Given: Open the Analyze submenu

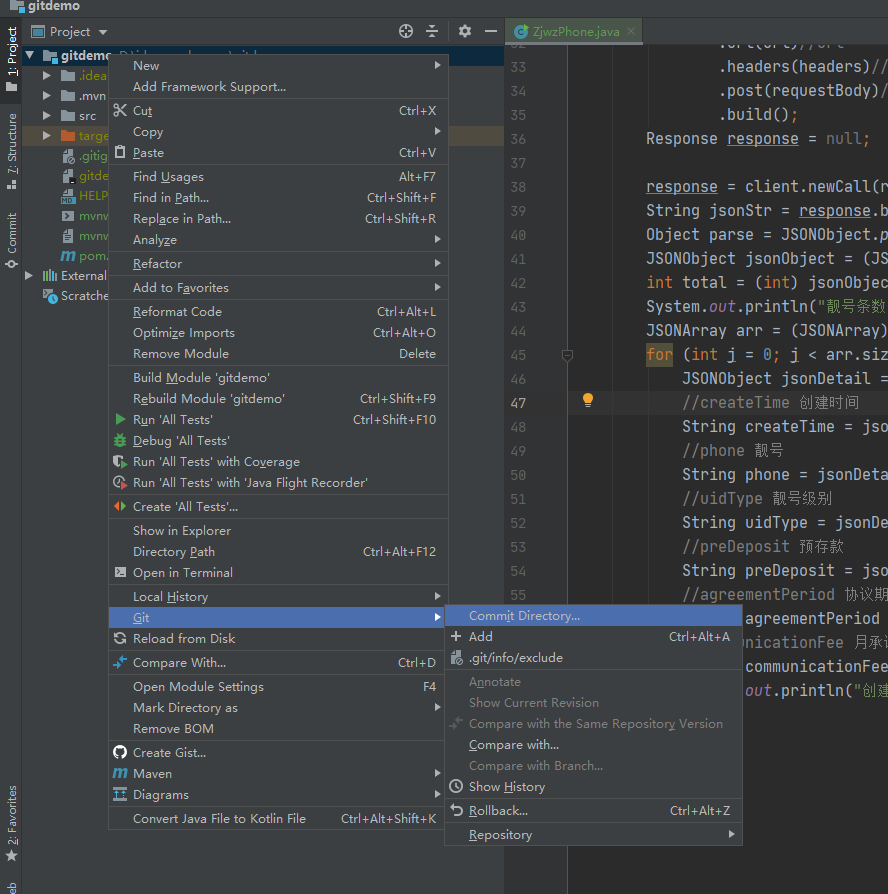Looking at the screenshot, I should tap(278, 240).
